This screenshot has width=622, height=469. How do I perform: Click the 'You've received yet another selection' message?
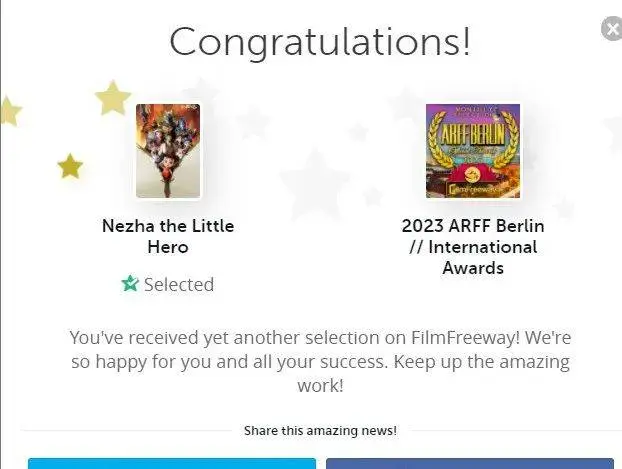coord(320,361)
